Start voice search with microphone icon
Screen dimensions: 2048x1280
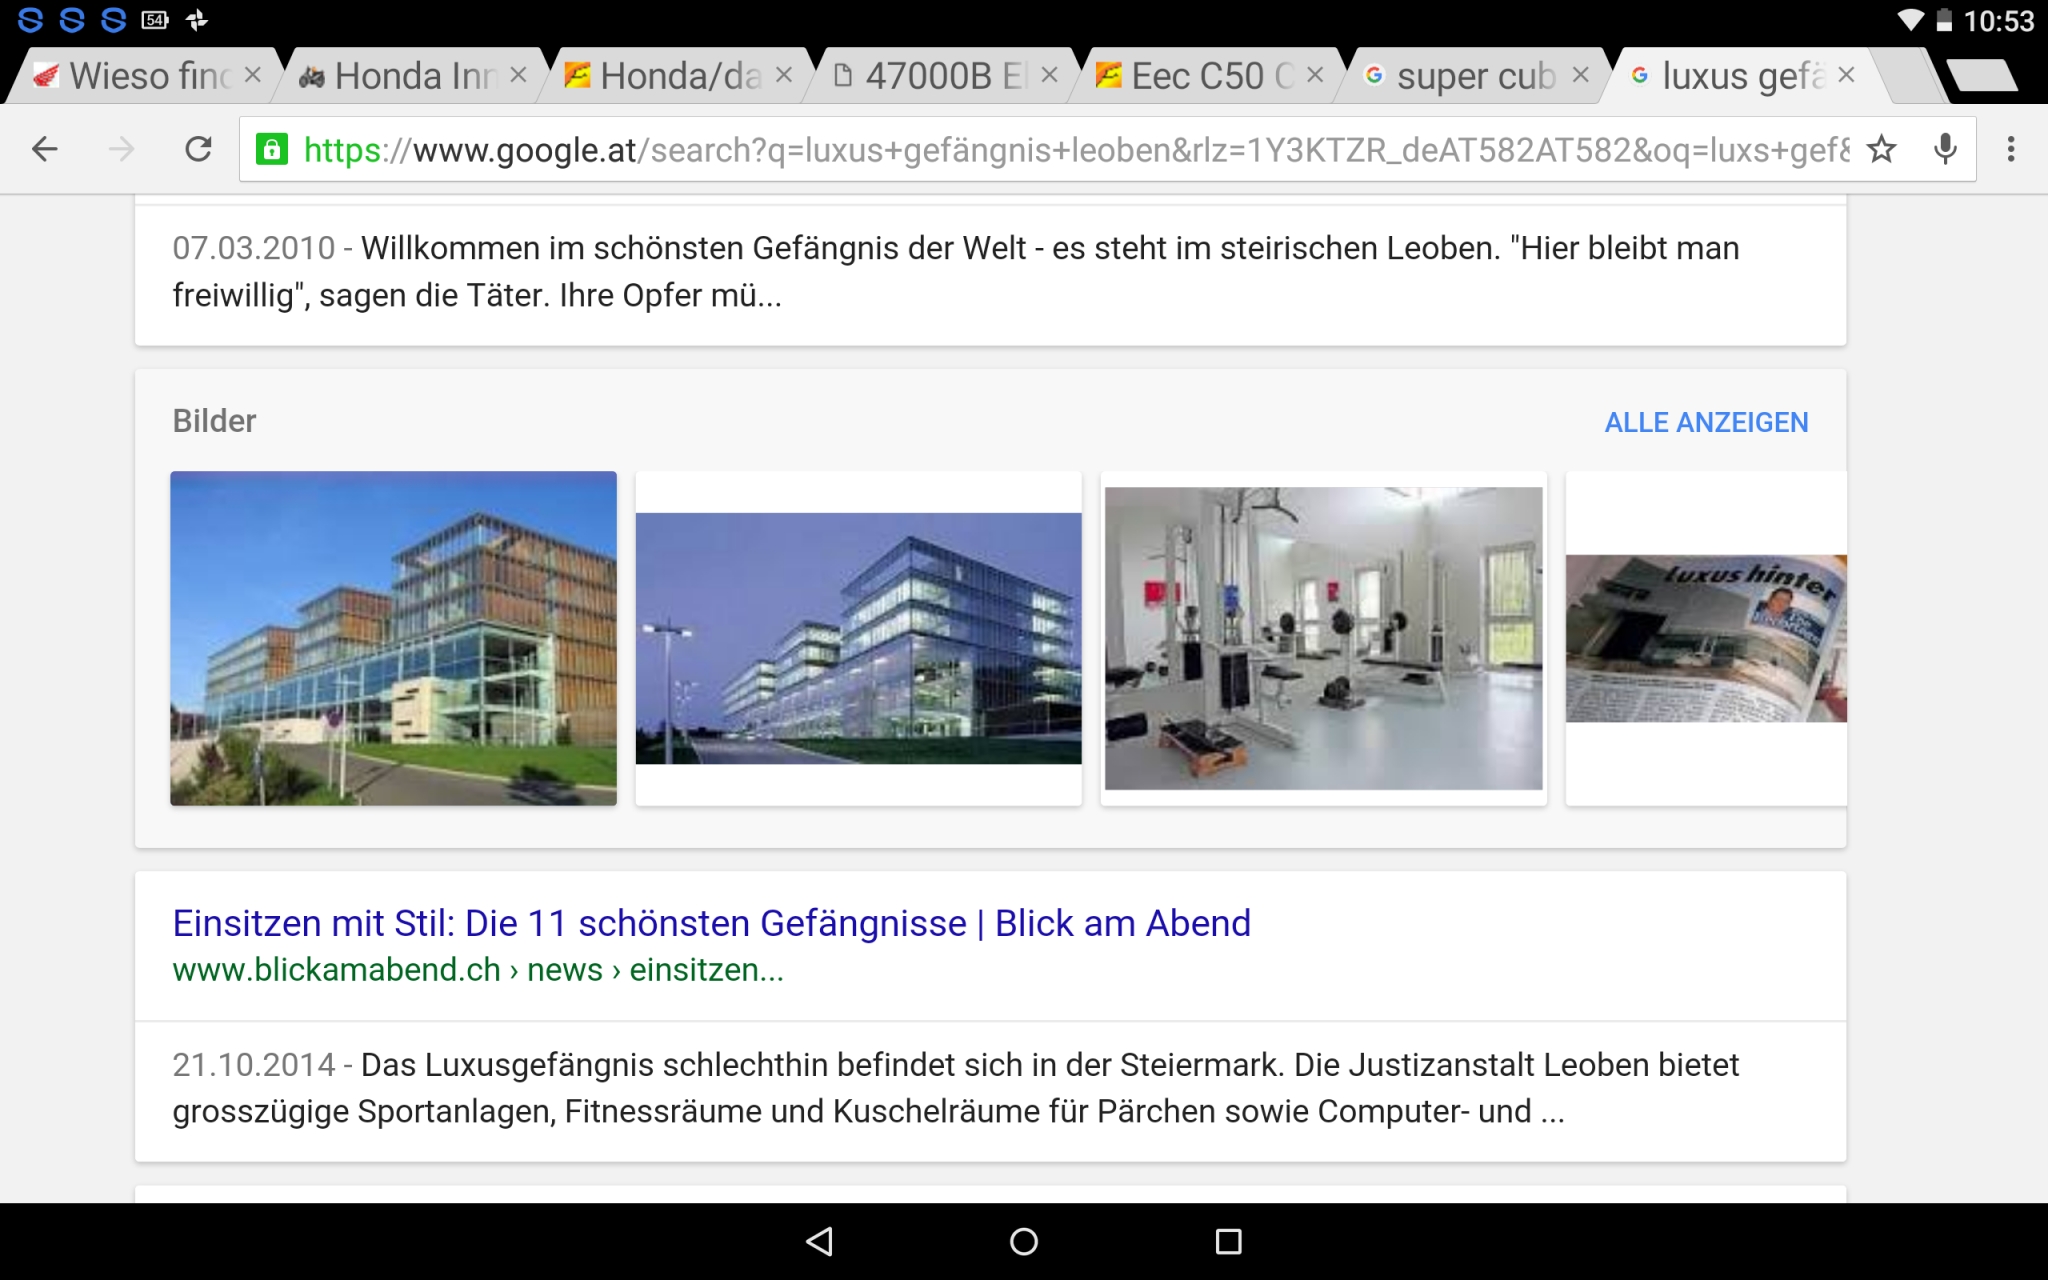click(x=1945, y=150)
